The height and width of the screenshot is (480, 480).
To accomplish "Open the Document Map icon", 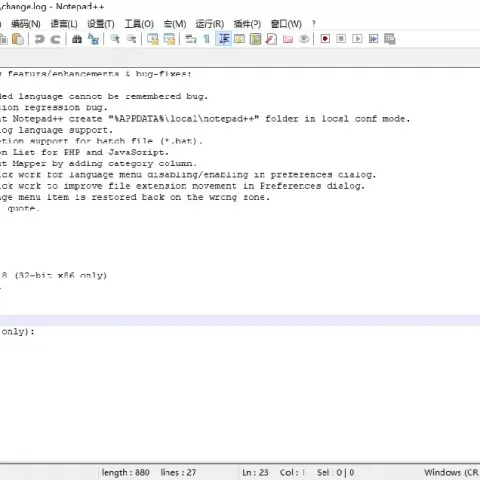I will pos(255,39).
